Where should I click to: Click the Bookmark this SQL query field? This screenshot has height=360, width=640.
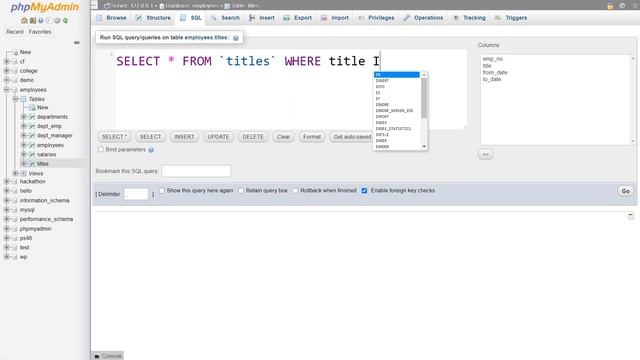coord(196,171)
